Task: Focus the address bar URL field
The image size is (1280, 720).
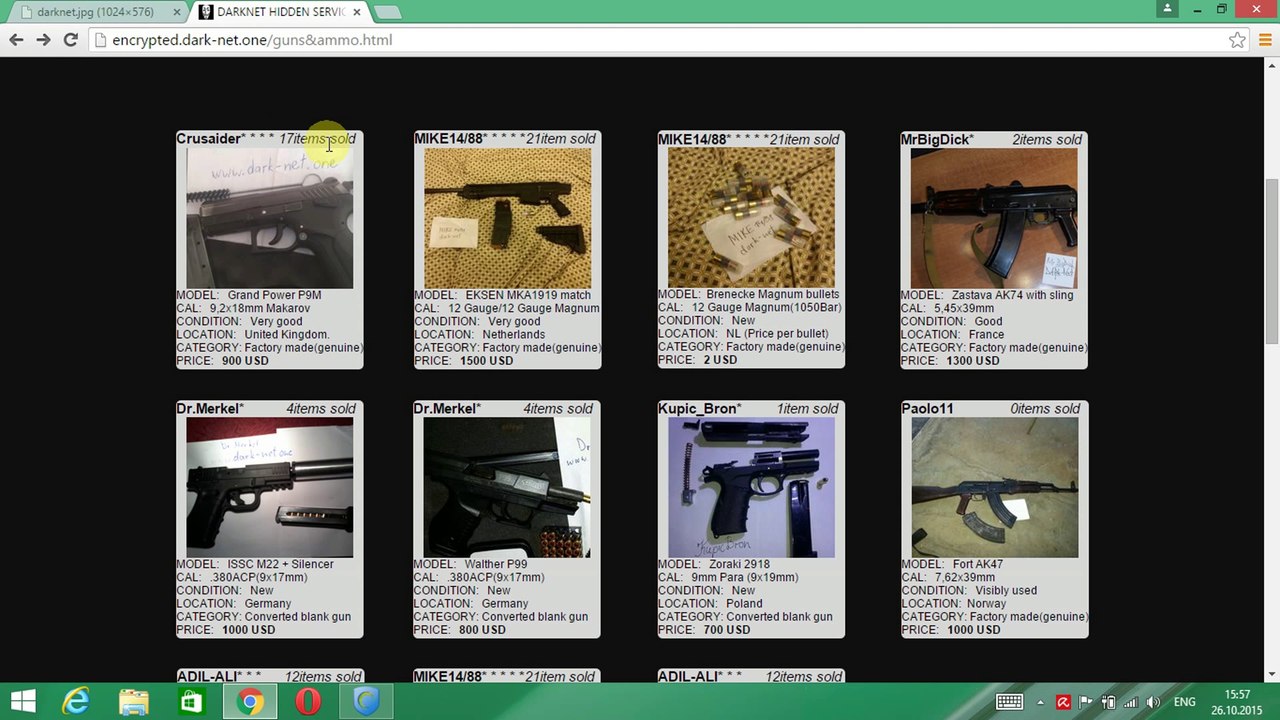Action: [x=660, y=40]
